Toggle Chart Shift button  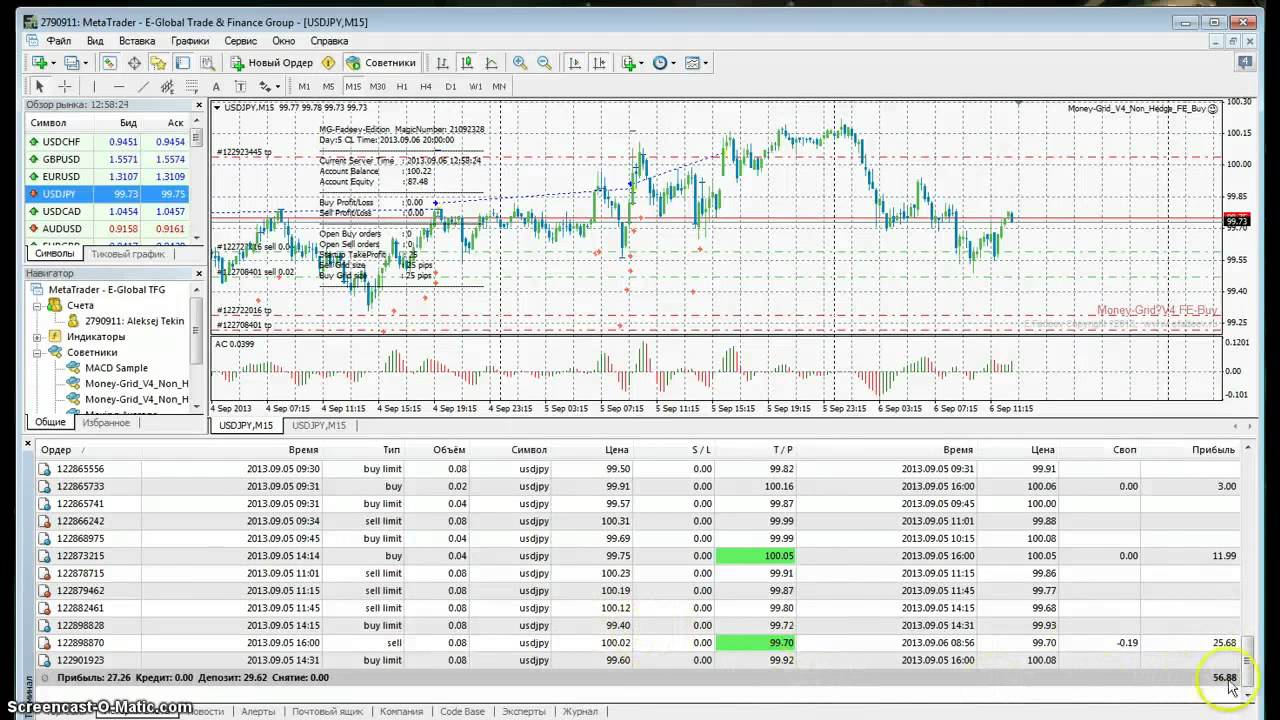[598, 62]
